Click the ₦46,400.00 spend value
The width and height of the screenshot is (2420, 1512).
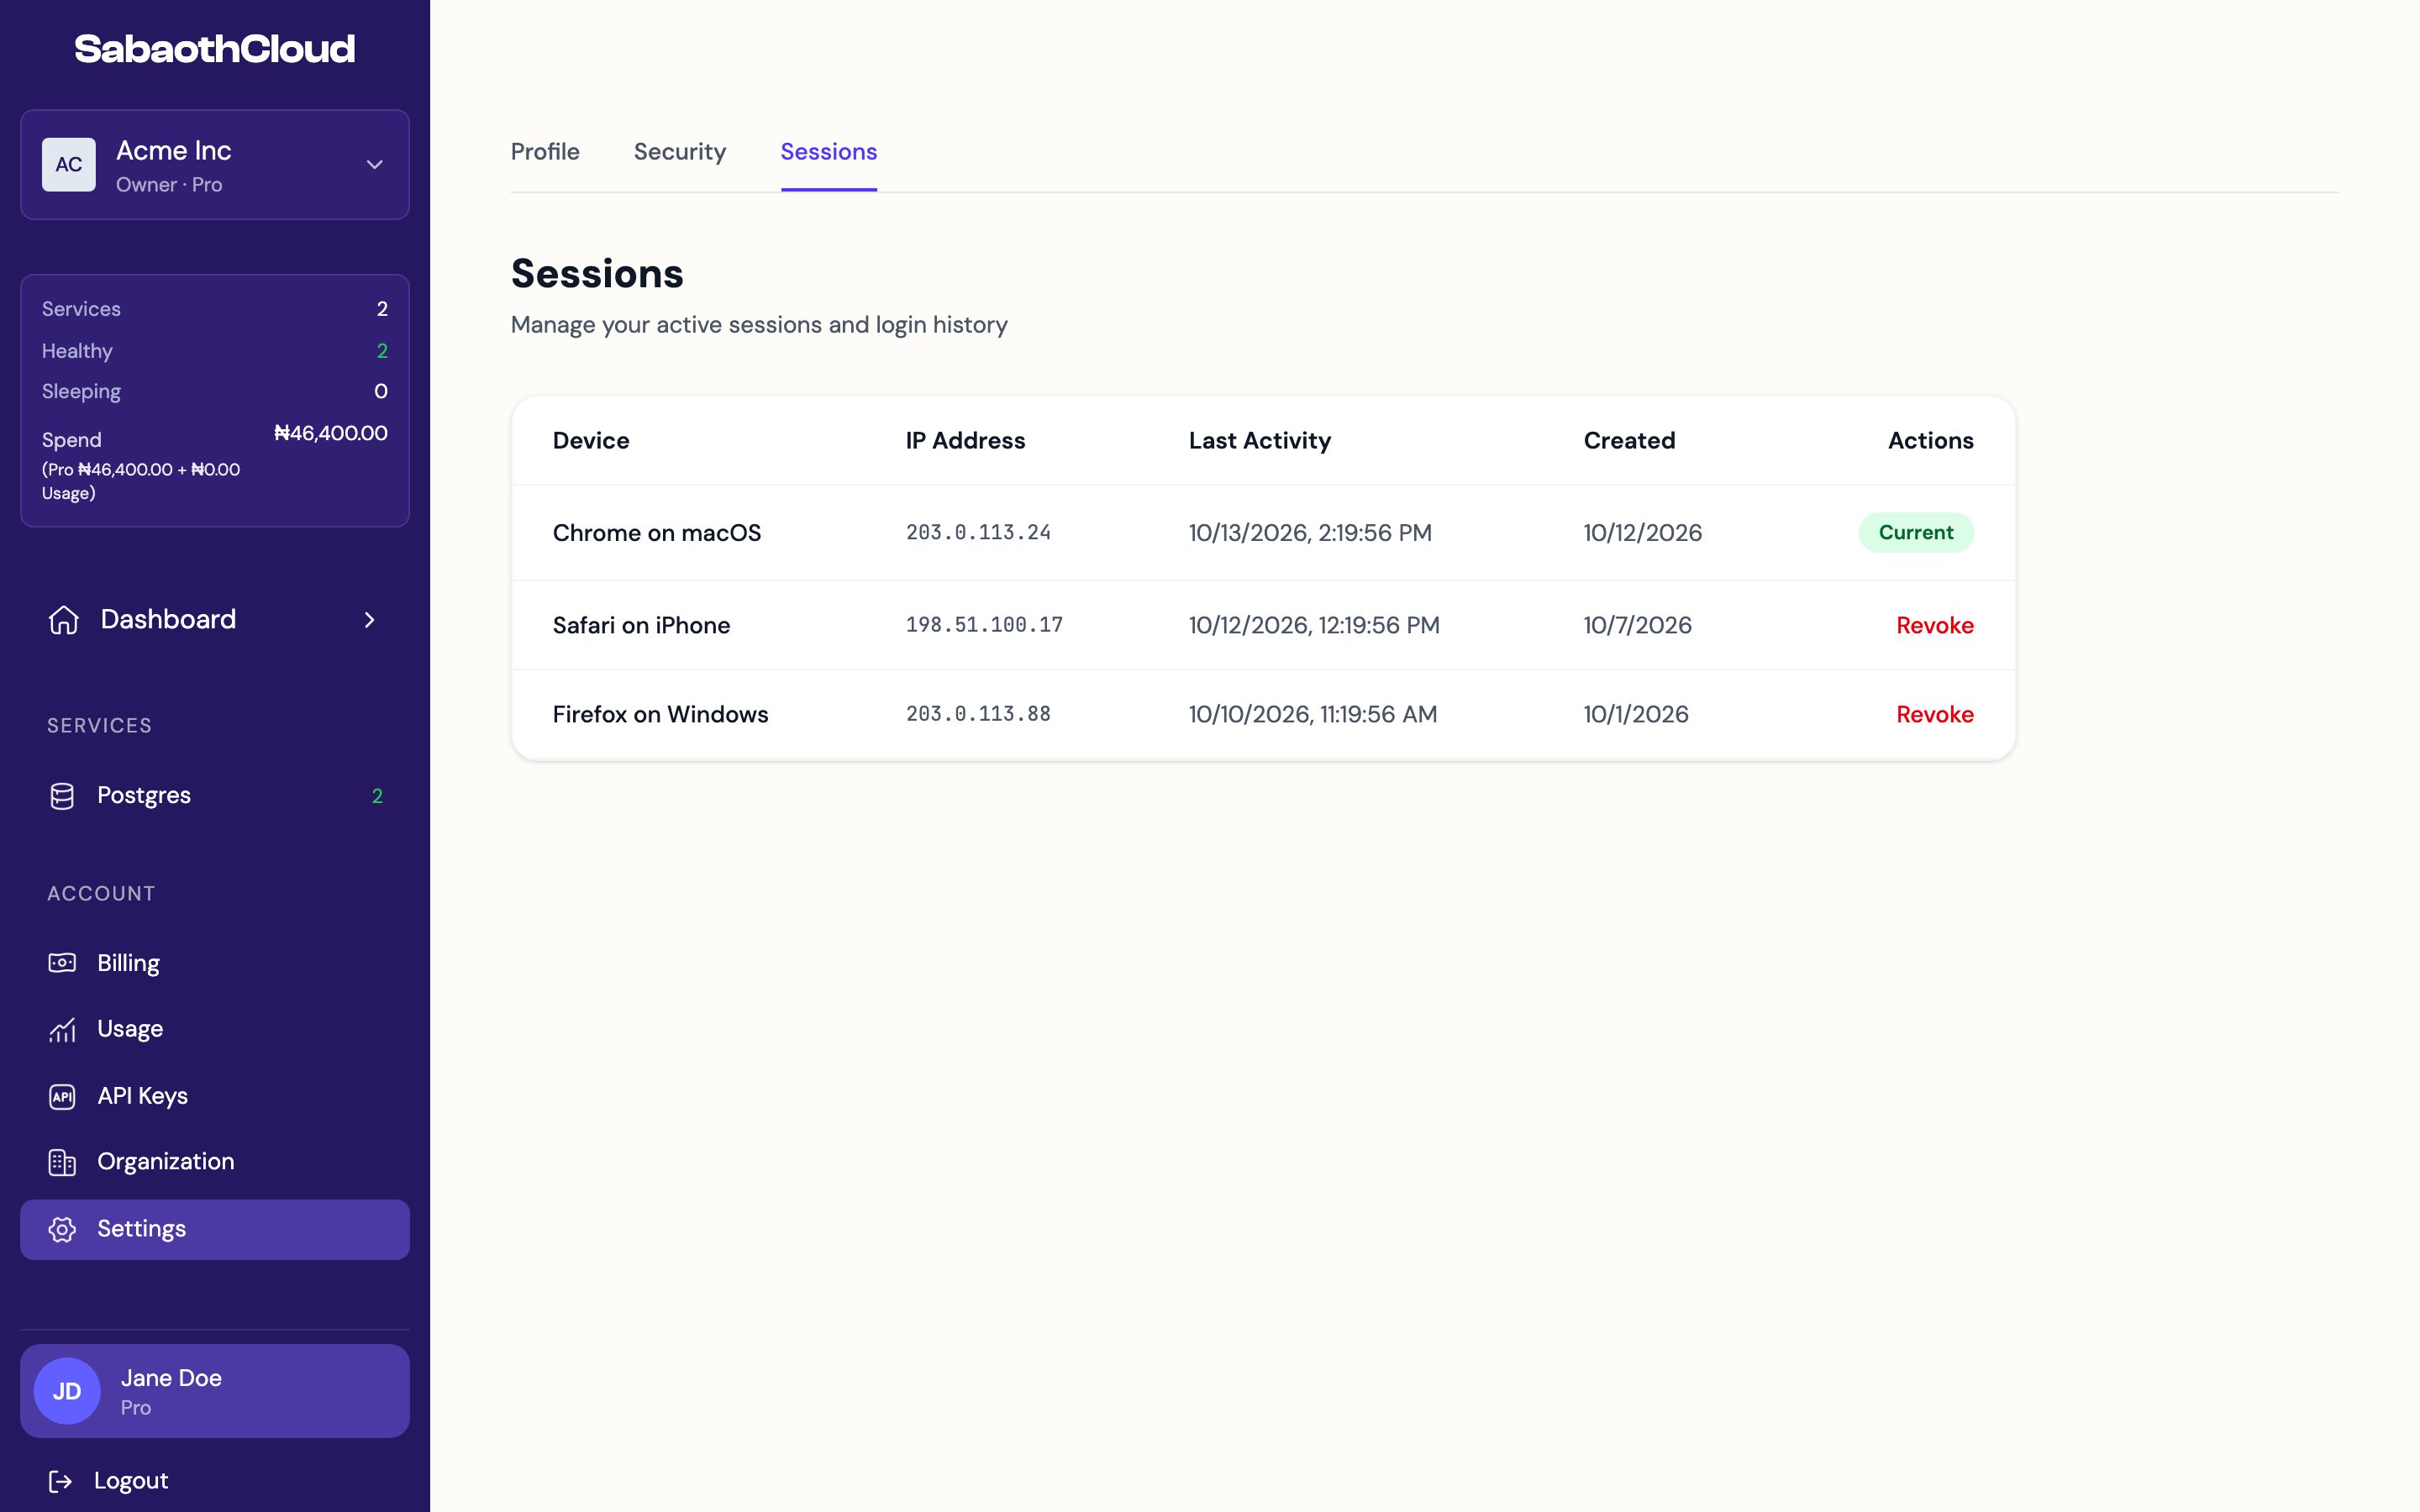[331, 434]
